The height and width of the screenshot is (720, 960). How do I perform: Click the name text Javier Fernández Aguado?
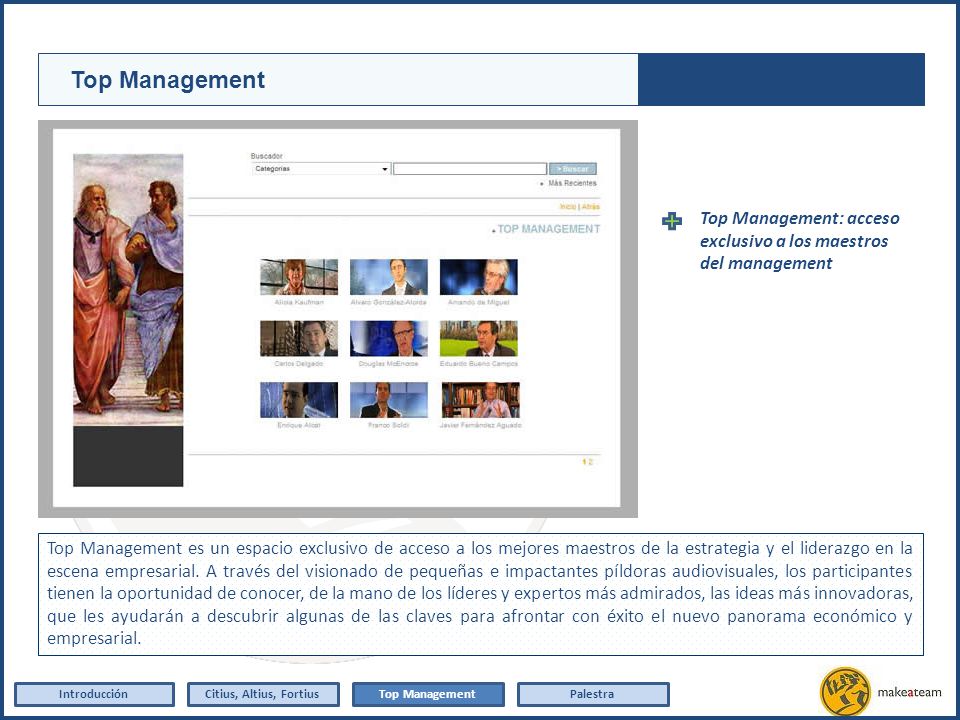tap(481, 425)
